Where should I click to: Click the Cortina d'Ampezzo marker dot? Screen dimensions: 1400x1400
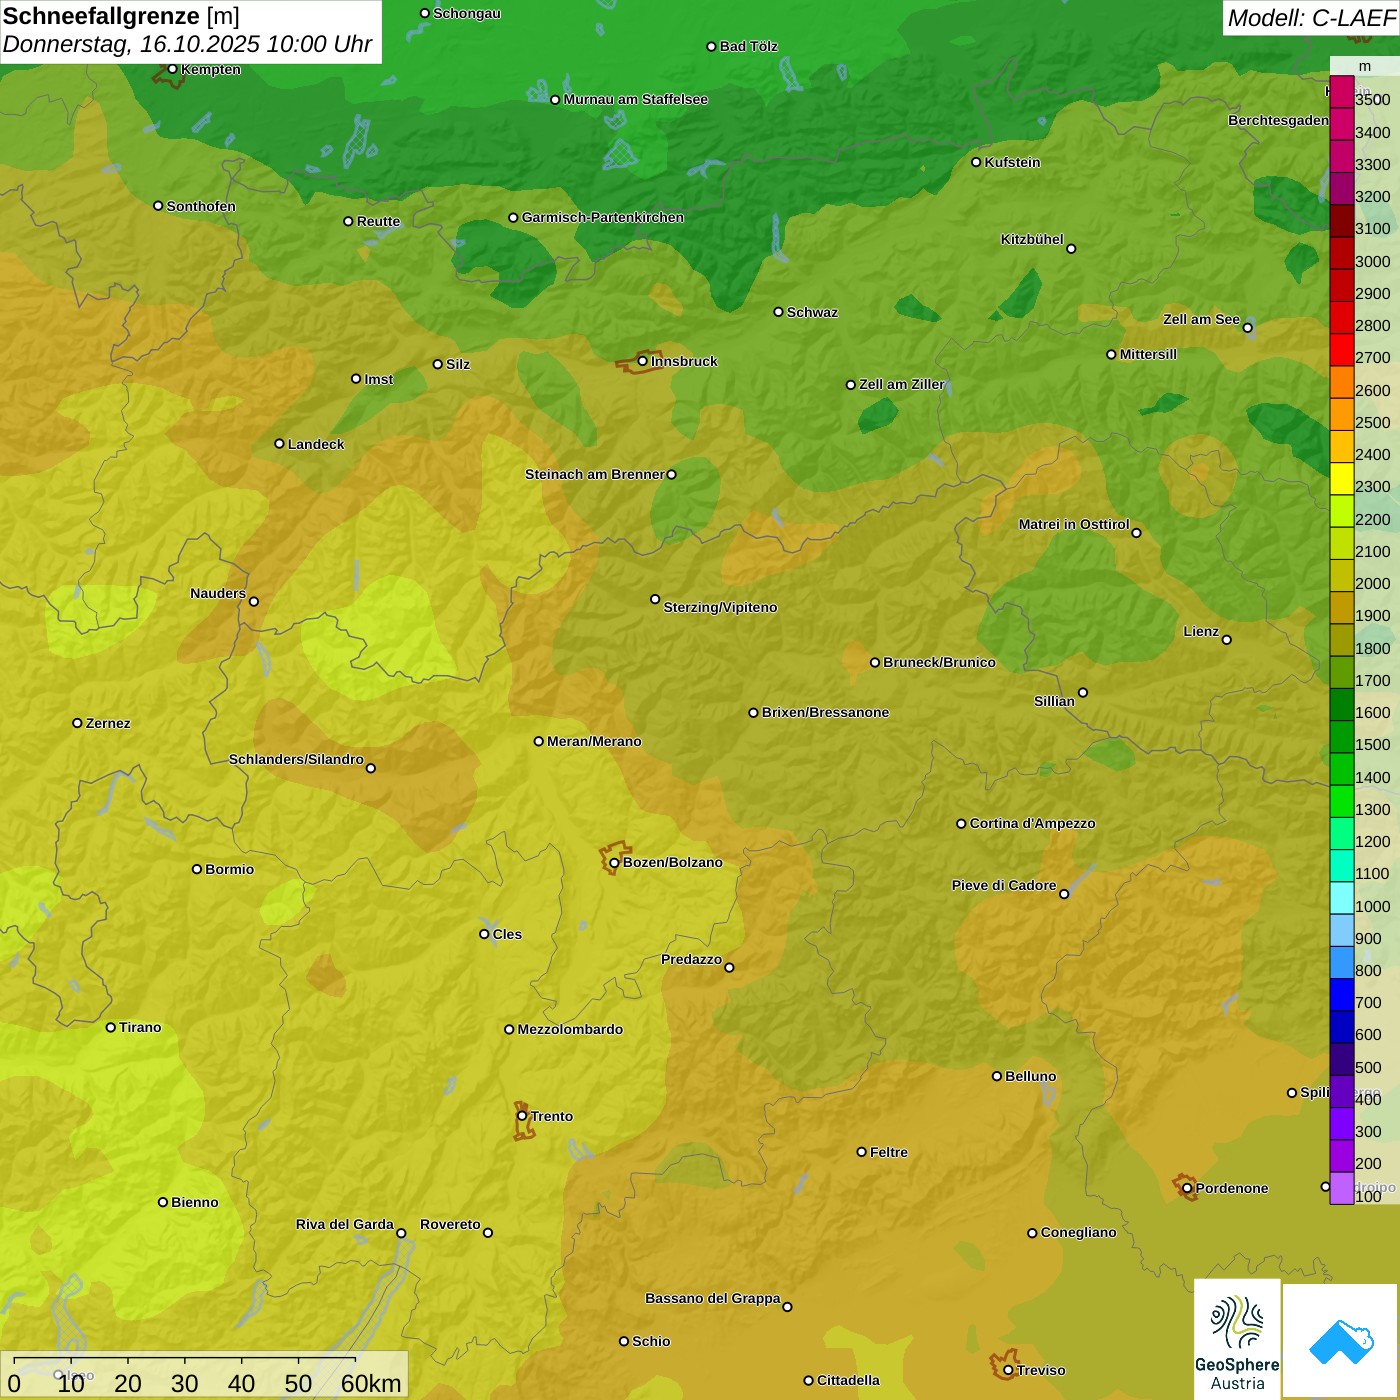(x=961, y=824)
